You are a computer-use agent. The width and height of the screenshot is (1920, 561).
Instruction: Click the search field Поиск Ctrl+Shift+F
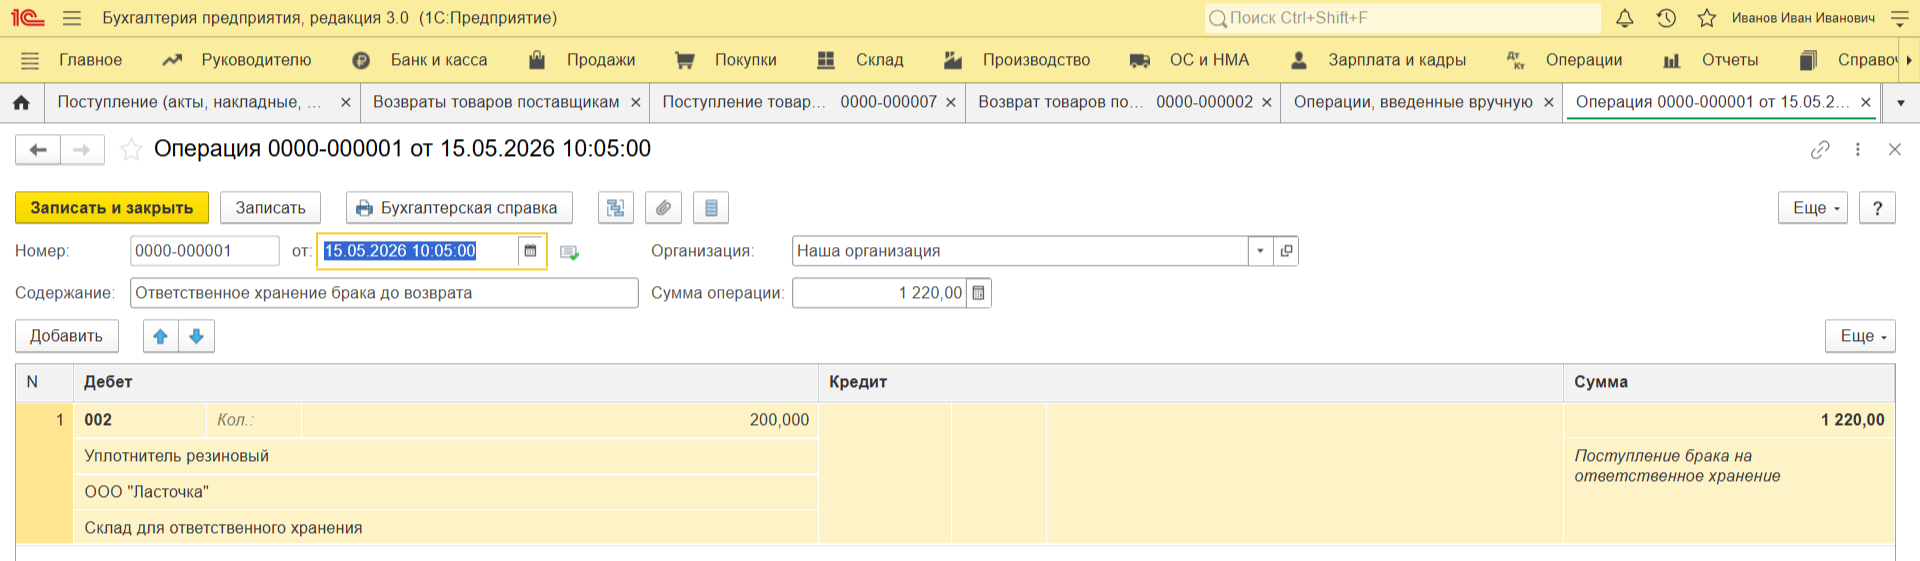click(x=1402, y=18)
